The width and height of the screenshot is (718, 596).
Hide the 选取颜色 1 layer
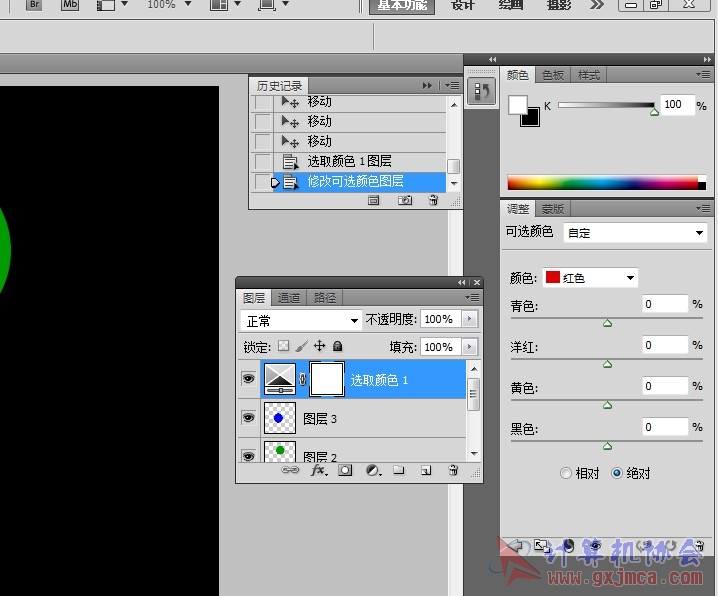[249, 379]
